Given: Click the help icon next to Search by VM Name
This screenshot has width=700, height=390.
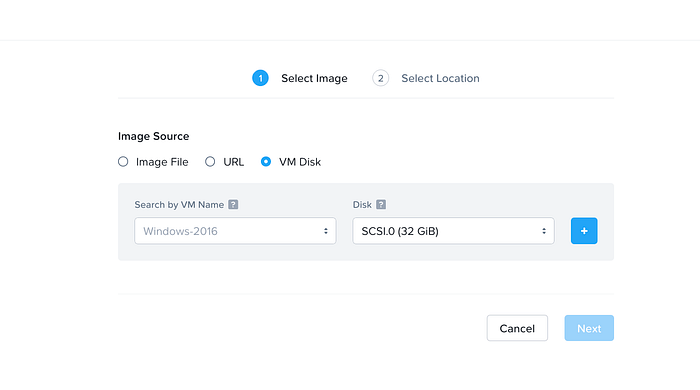Looking at the screenshot, I should click(x=233, y=204).
